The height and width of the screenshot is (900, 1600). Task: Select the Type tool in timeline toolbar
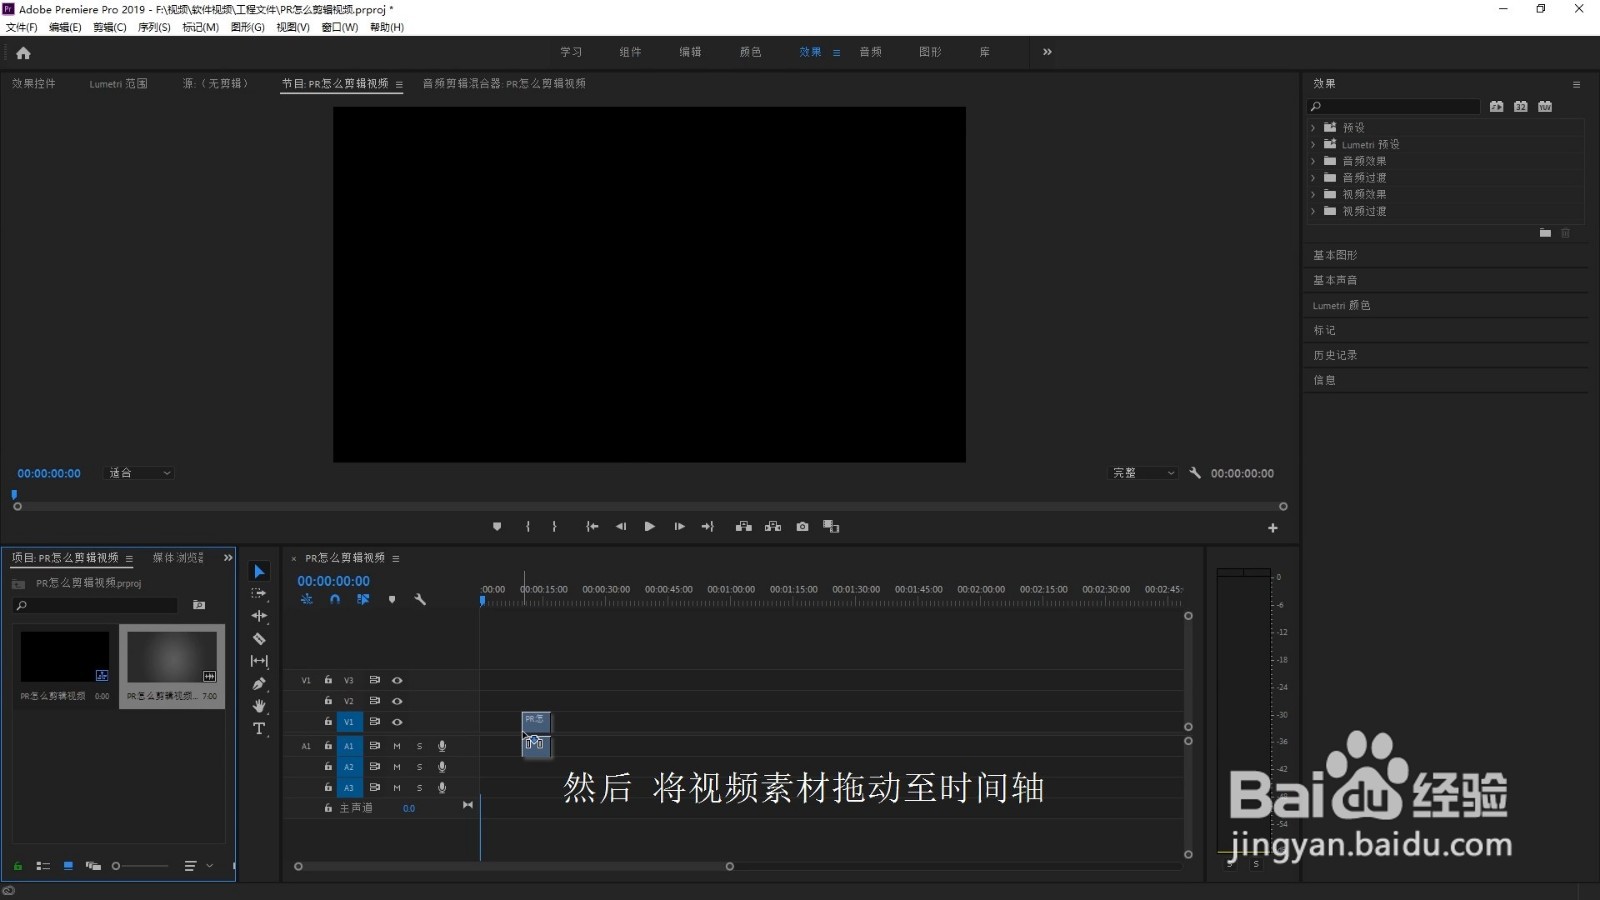(x=259, y=727)
